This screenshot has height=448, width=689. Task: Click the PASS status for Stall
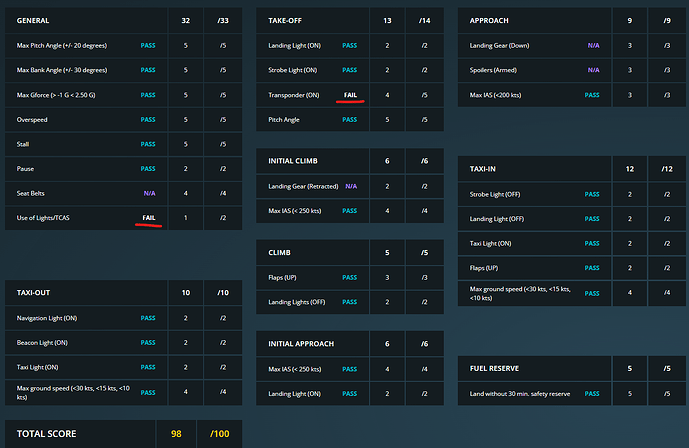[148, 144]
